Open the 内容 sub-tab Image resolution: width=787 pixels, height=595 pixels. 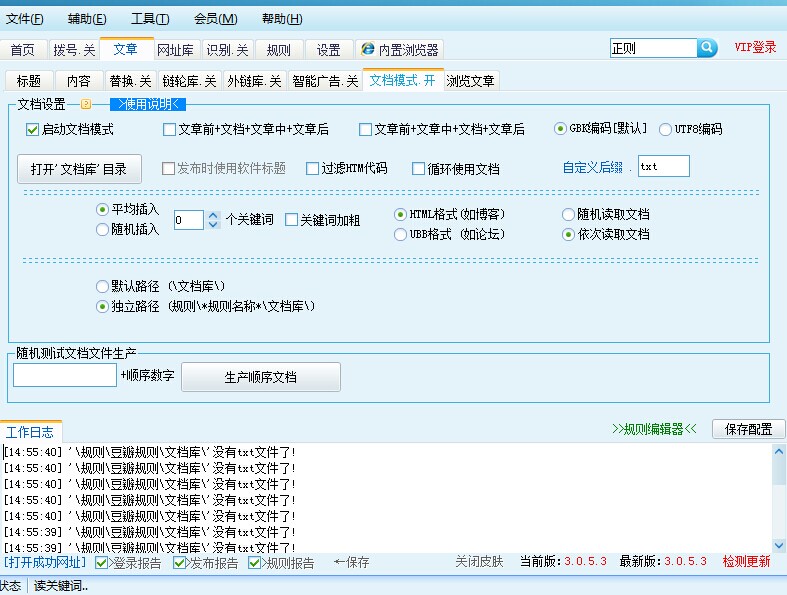[x=79, y=81]
